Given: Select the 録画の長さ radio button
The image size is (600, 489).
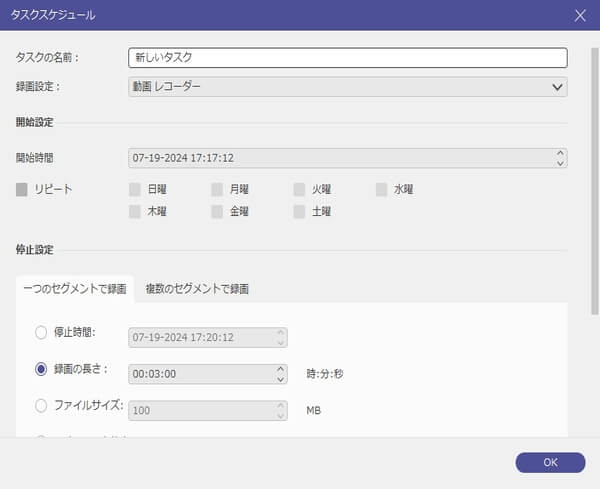Looking at the screenshot, I should tap(41, 369).
